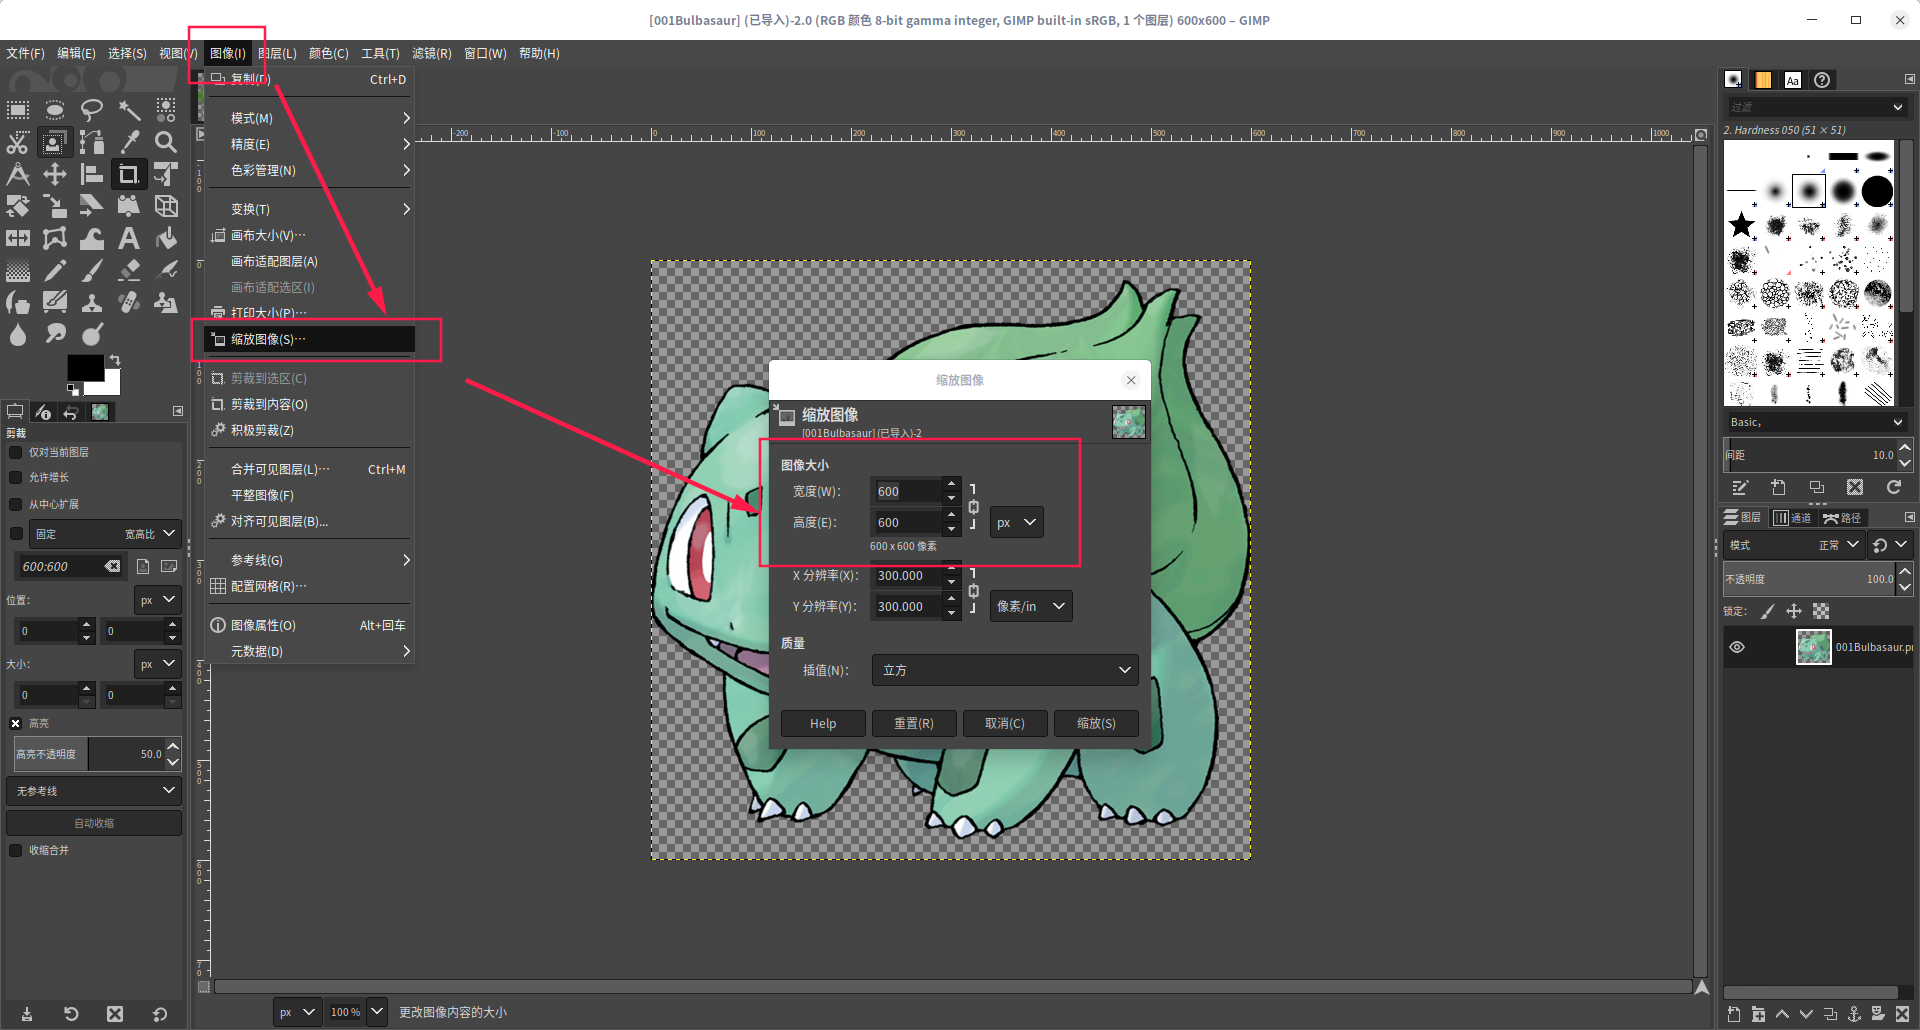This screenshot has height=1030, width=1920.
Task: Select the Pencil tool
Action: coord(55,270)
